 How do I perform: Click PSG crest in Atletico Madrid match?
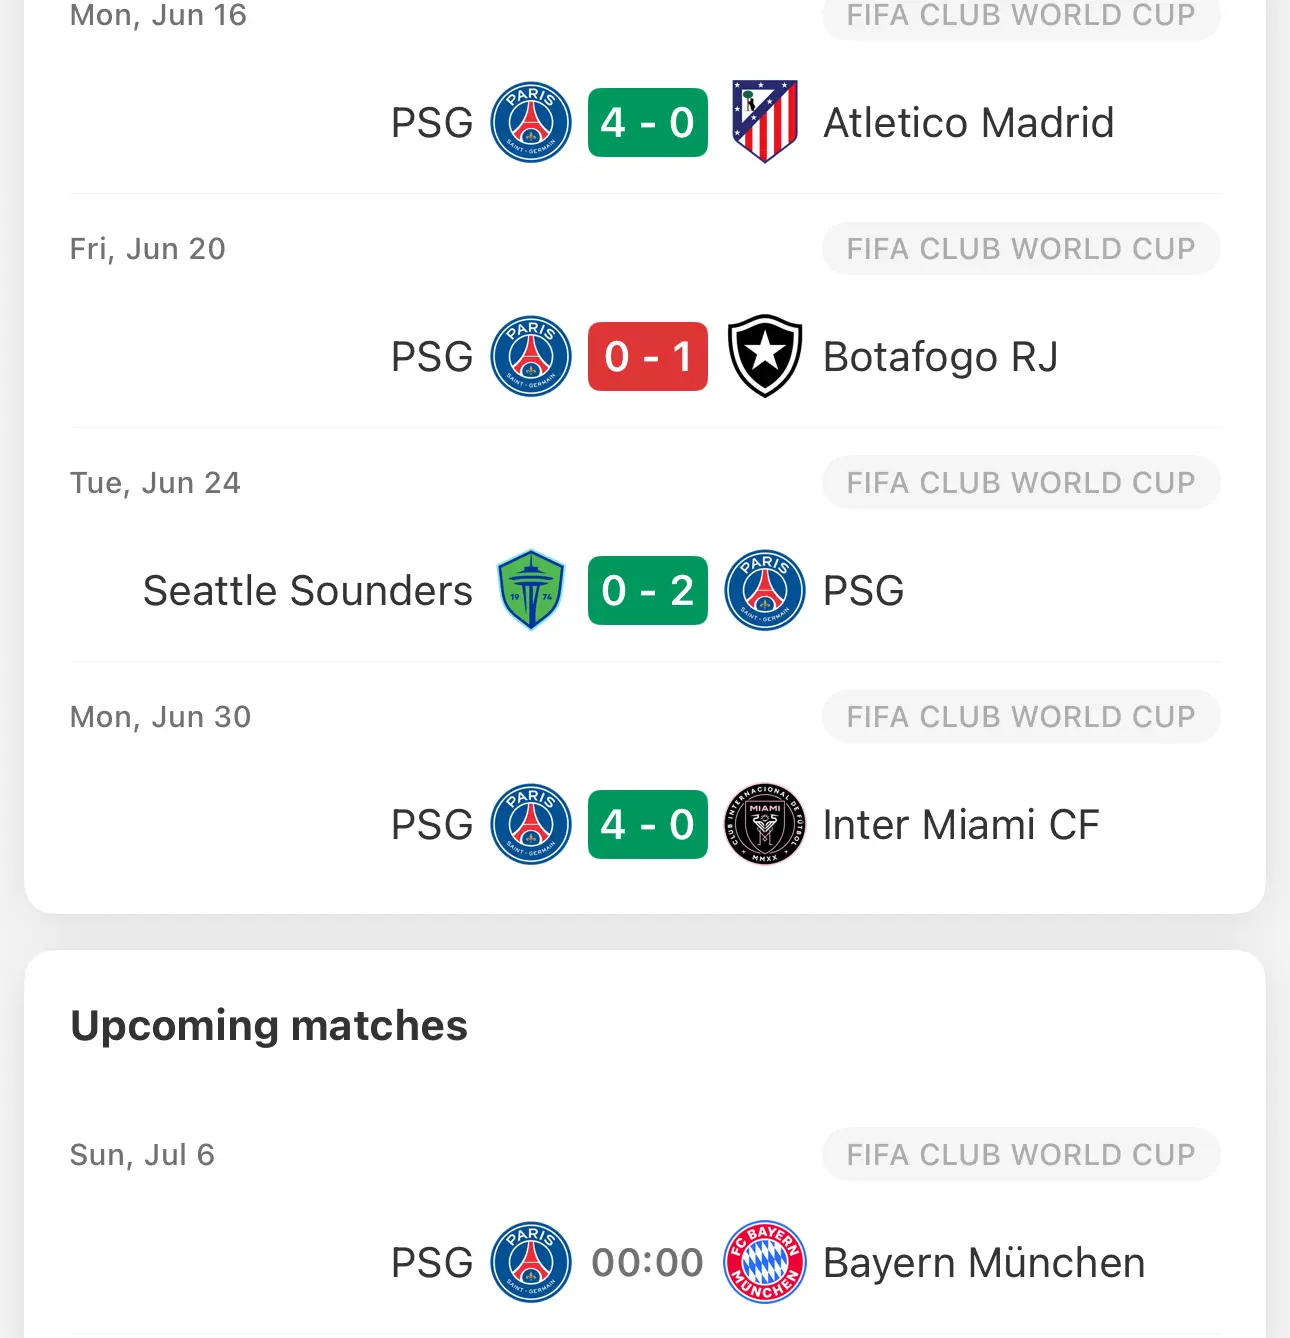click(x=531, y=122)
